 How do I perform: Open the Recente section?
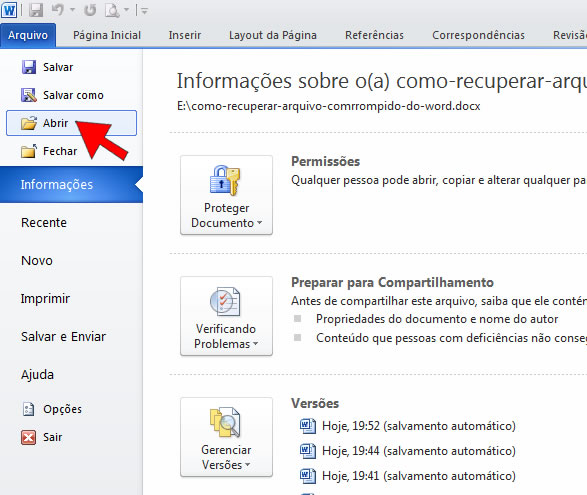point(44,223)
